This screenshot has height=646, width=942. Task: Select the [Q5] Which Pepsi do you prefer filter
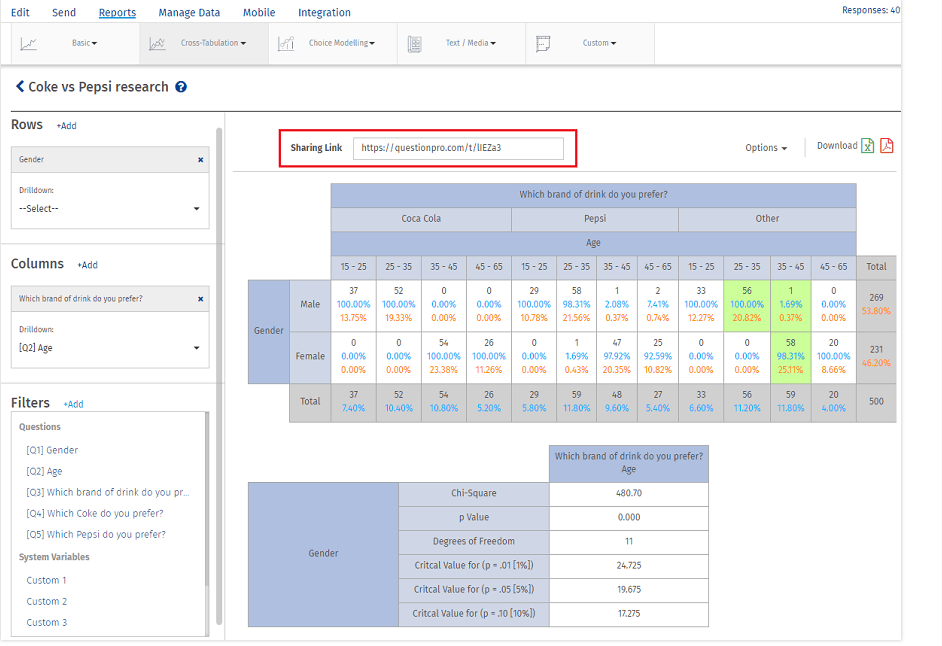coord(96,534)
